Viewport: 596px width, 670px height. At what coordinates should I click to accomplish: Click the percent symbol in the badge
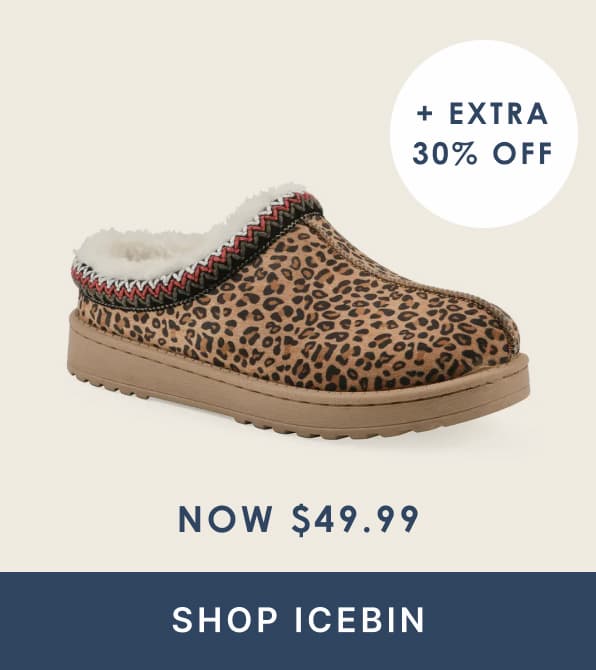(x=465, y=153)
